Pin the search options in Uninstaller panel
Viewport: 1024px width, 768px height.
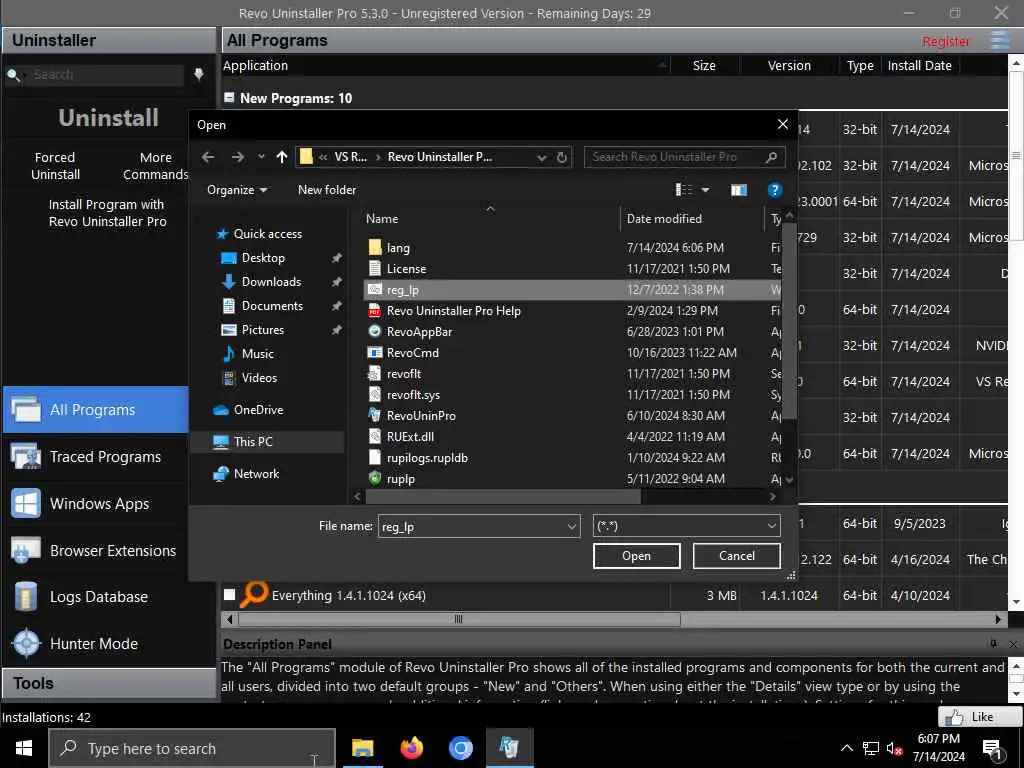[x=199, y=74]
